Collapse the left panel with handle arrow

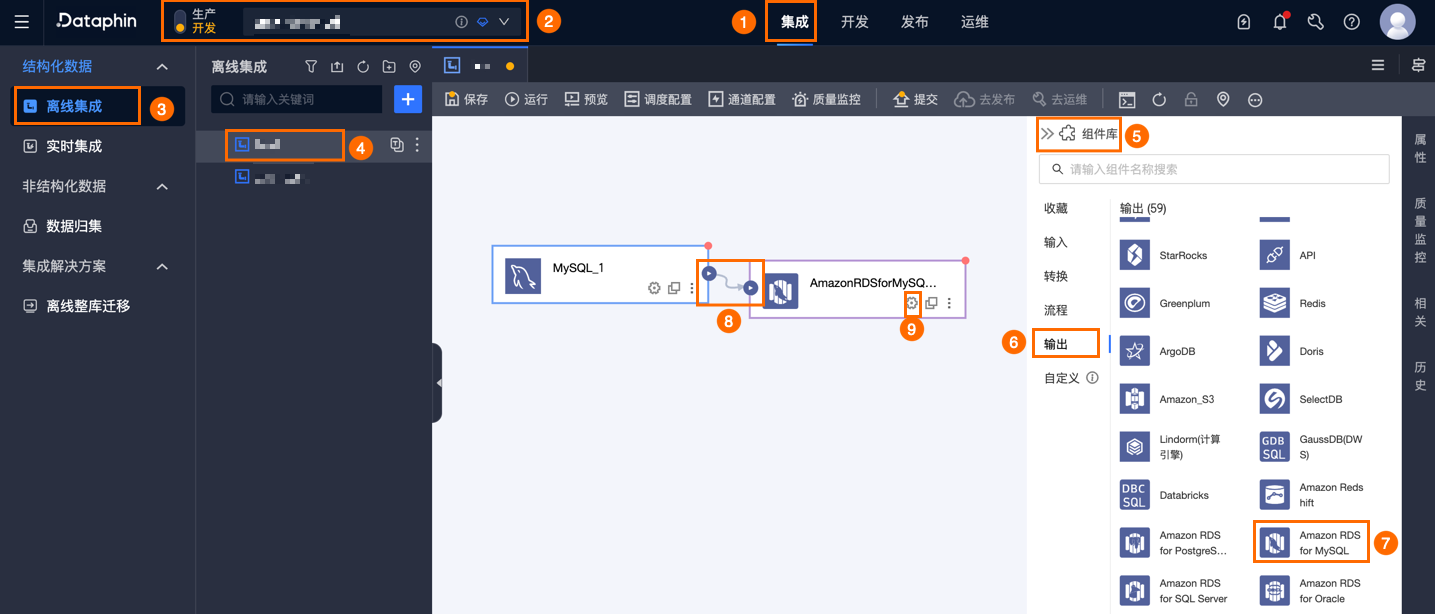coord(437,382)
